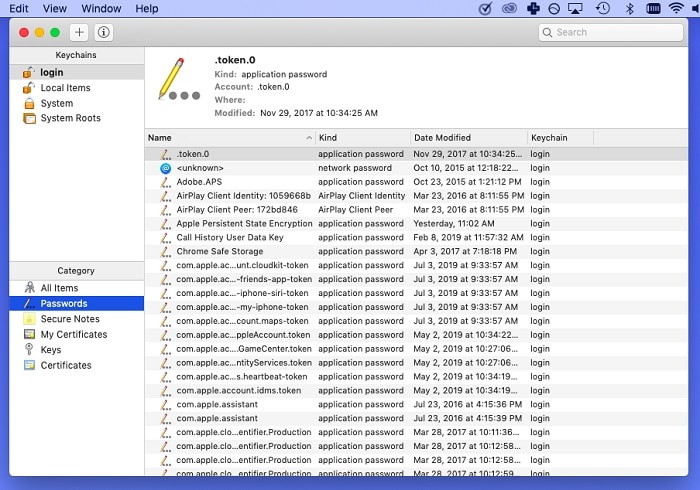This screenshot has width=700, height=490.
Task: Click the battery status menu bar icon
Action: [653, 8]
